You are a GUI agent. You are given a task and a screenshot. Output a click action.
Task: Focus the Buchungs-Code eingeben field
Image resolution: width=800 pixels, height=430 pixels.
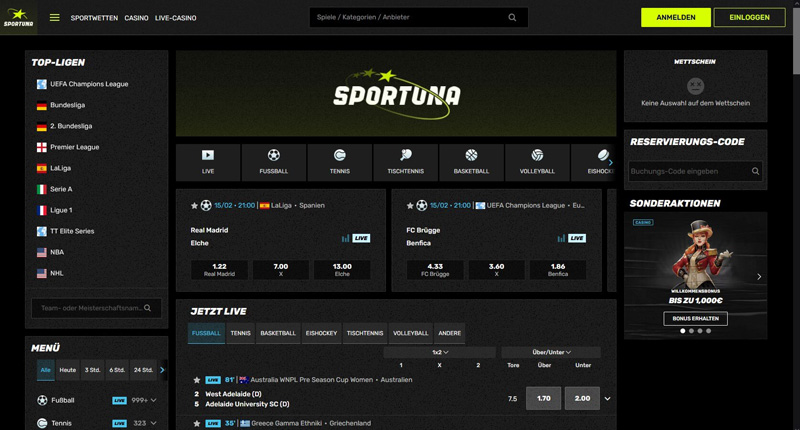(695, 171)
